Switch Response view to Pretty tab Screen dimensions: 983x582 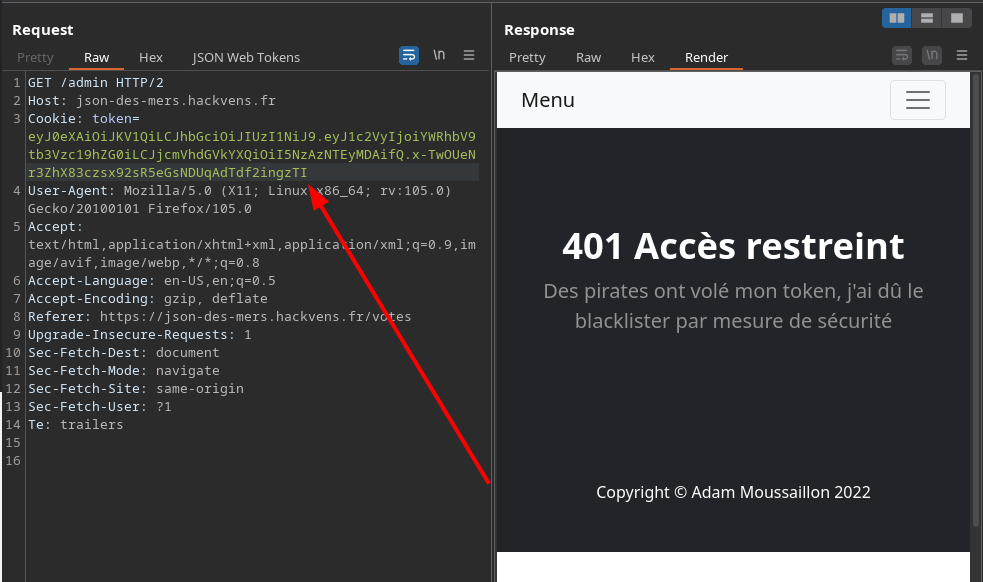tap(527, 58)
